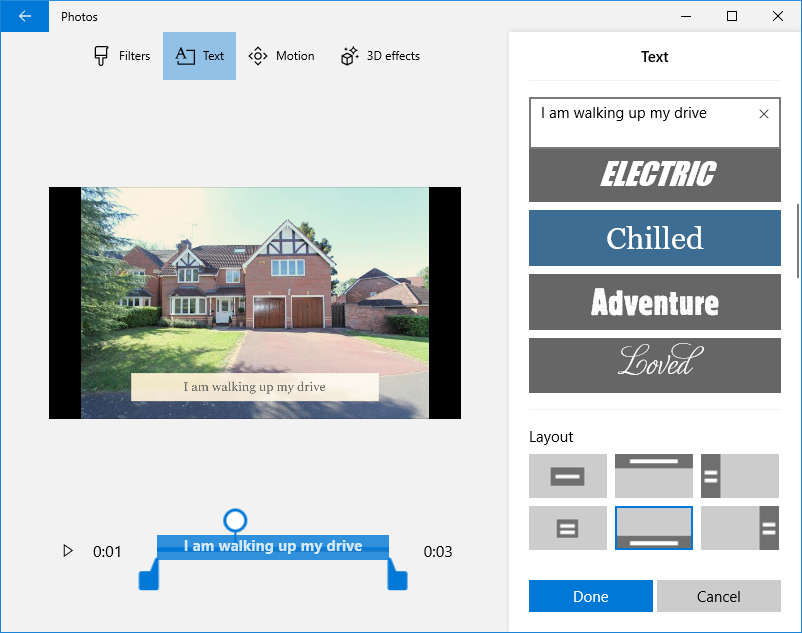Minimize the Photos window
The height and width of the screenshot is (633, 802).
tap(686, 16)
